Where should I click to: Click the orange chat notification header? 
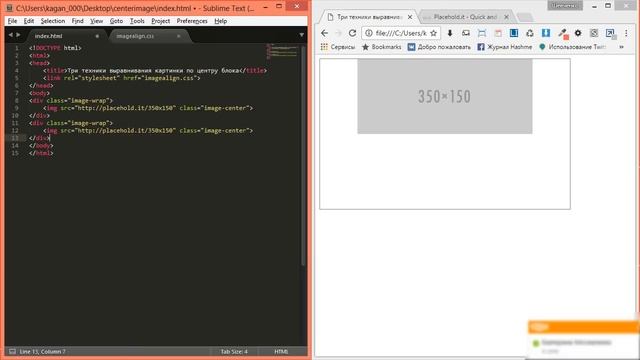(x=583, y=327)
